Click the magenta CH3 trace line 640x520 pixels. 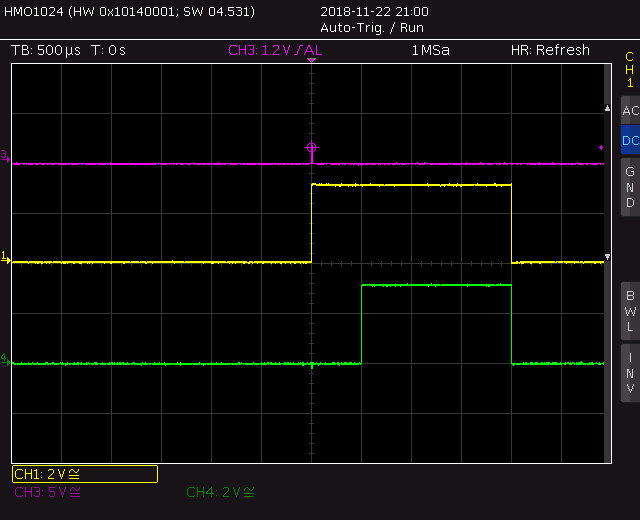308,164
